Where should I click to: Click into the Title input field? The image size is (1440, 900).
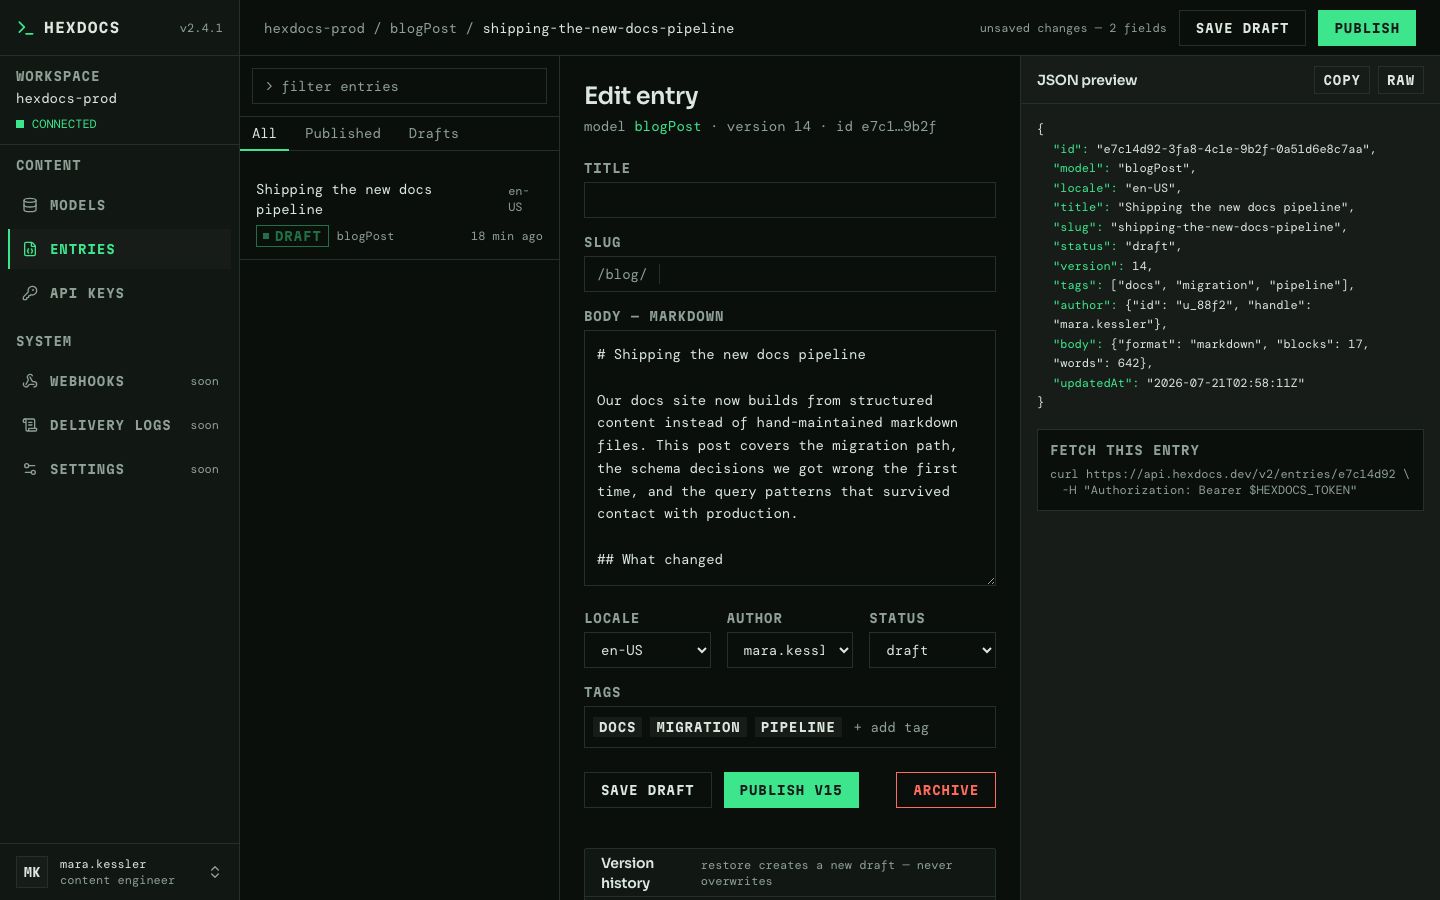790,200
